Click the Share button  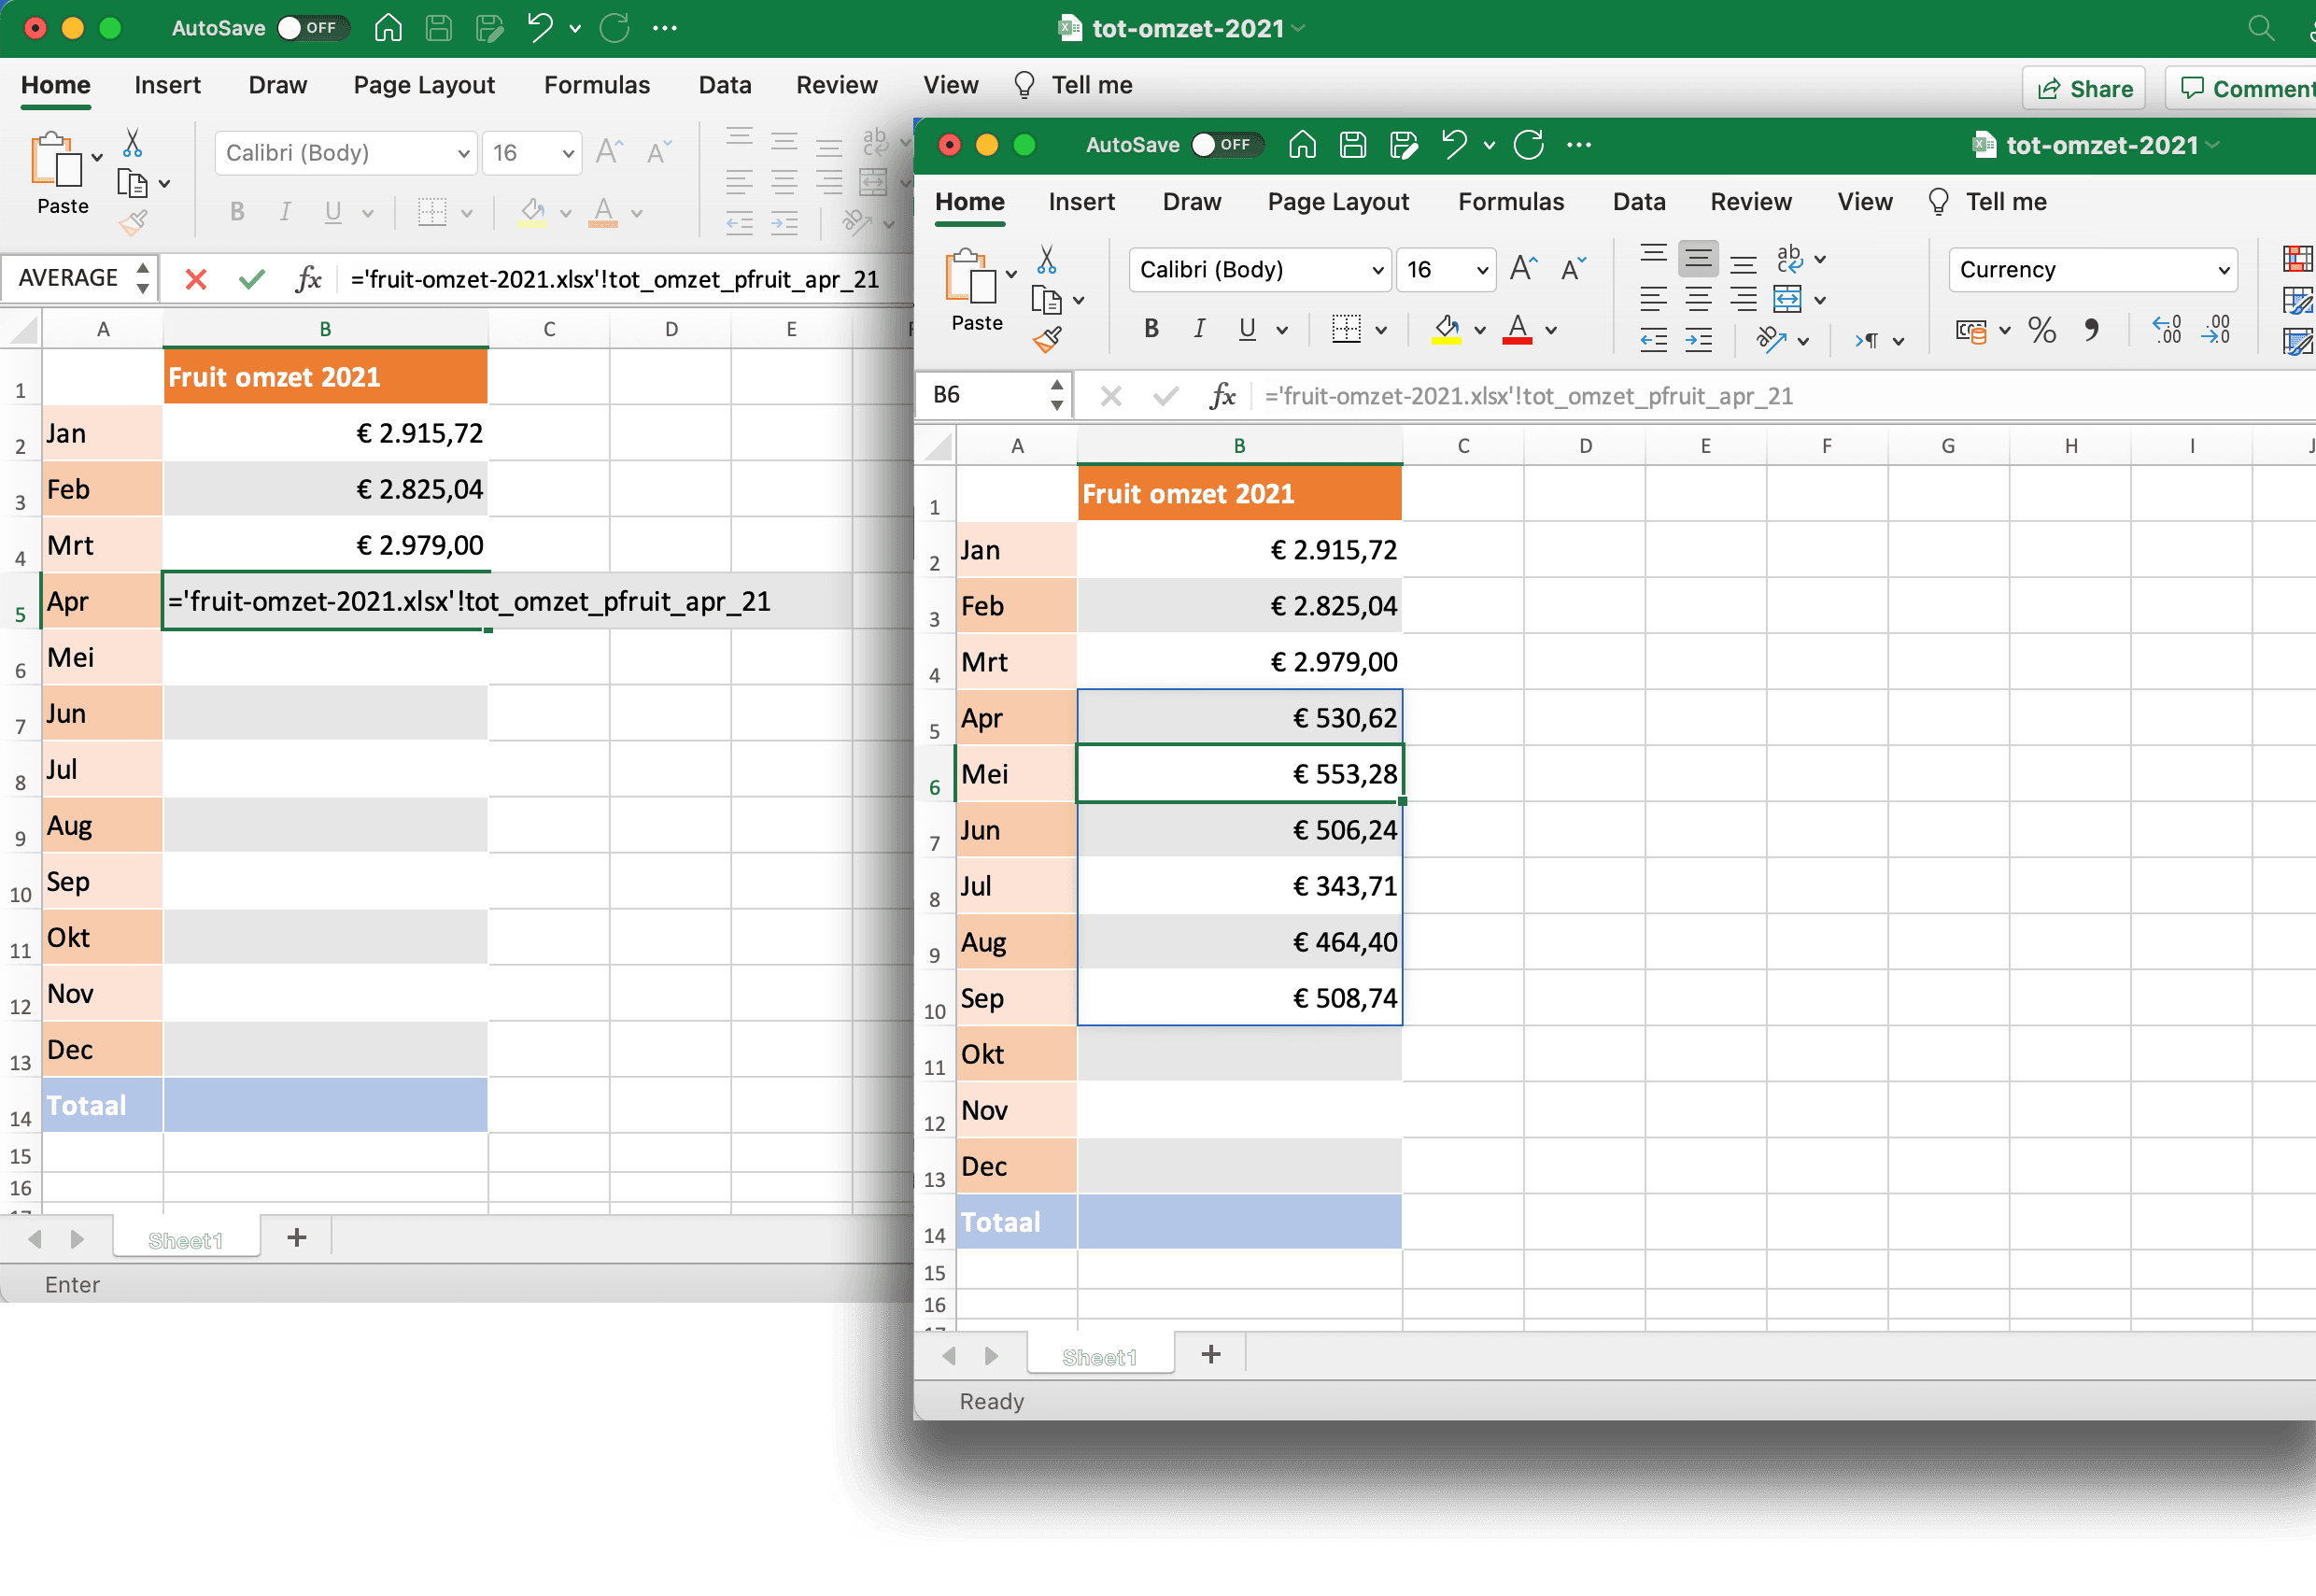pos(2084,88)
